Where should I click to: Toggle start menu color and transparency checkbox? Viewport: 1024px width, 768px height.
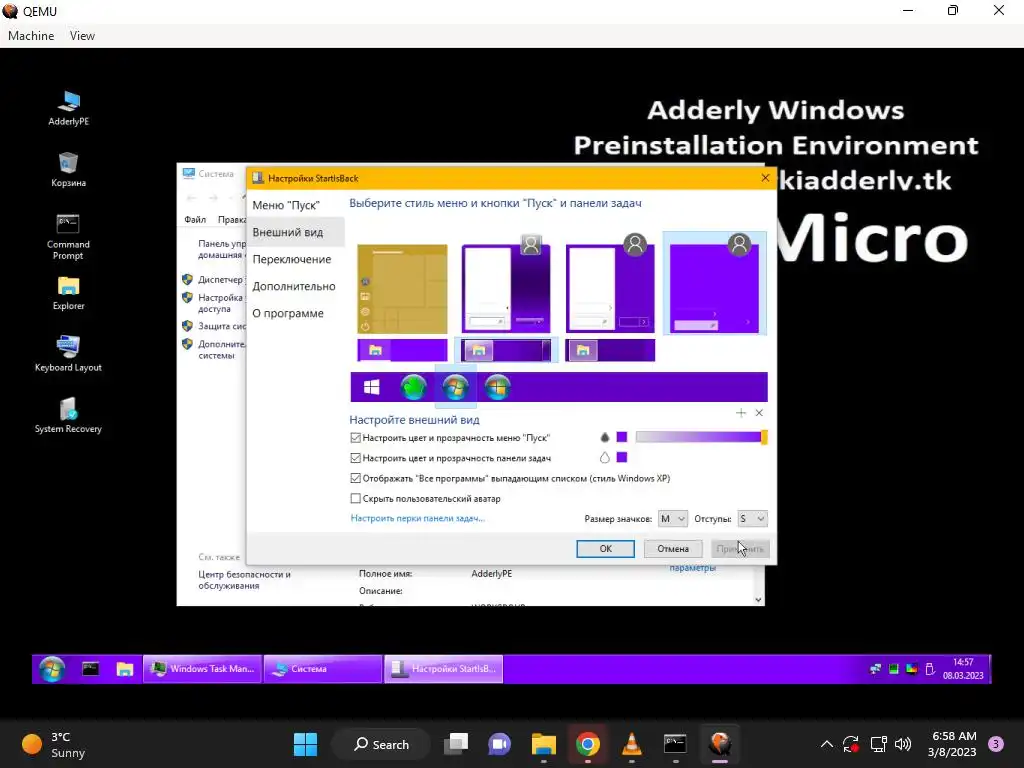click(x=355, y=438)
